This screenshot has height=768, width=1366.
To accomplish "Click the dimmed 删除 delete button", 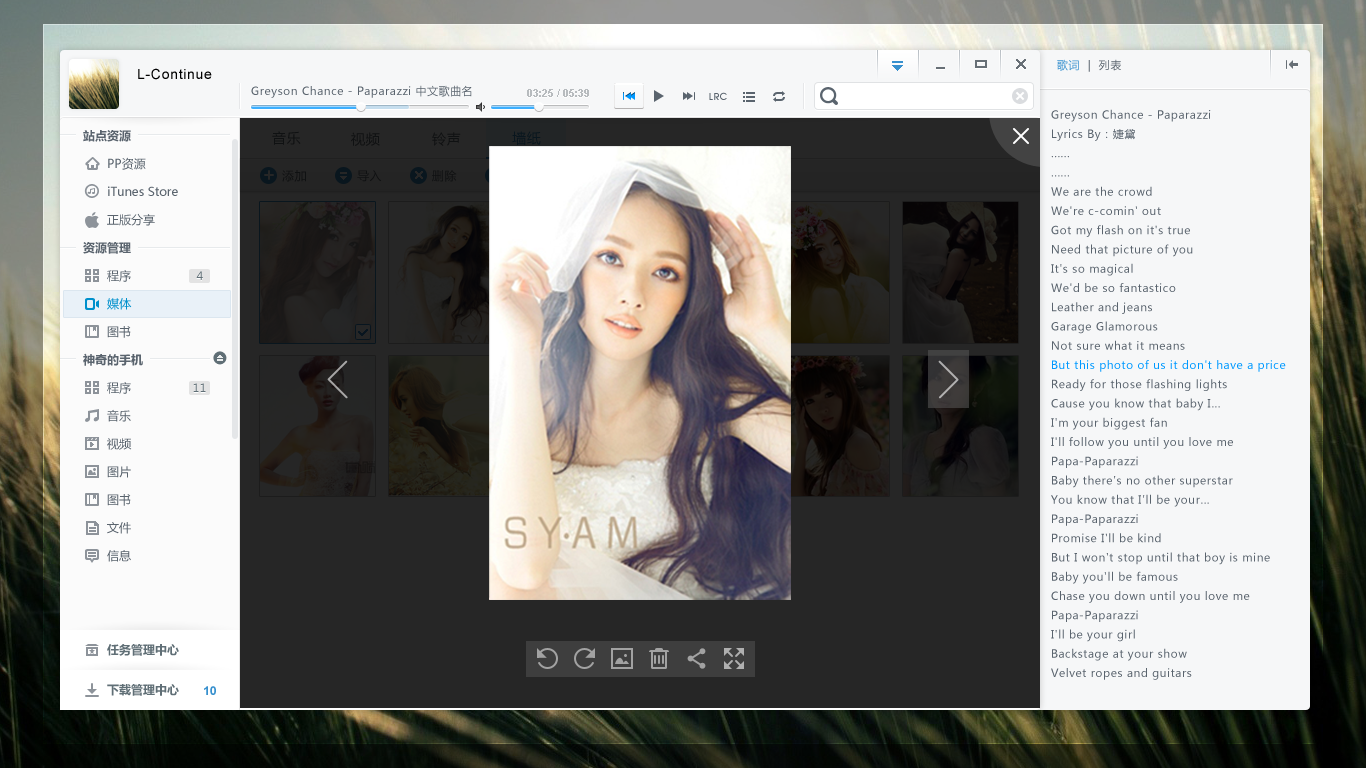I will tap(434, 176).
